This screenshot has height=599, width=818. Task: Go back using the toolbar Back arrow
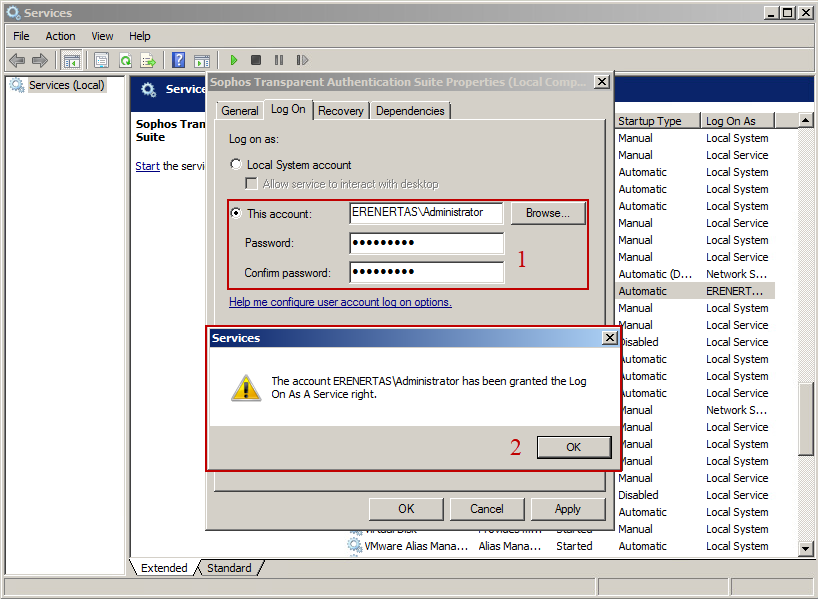[x=17, y=61]
